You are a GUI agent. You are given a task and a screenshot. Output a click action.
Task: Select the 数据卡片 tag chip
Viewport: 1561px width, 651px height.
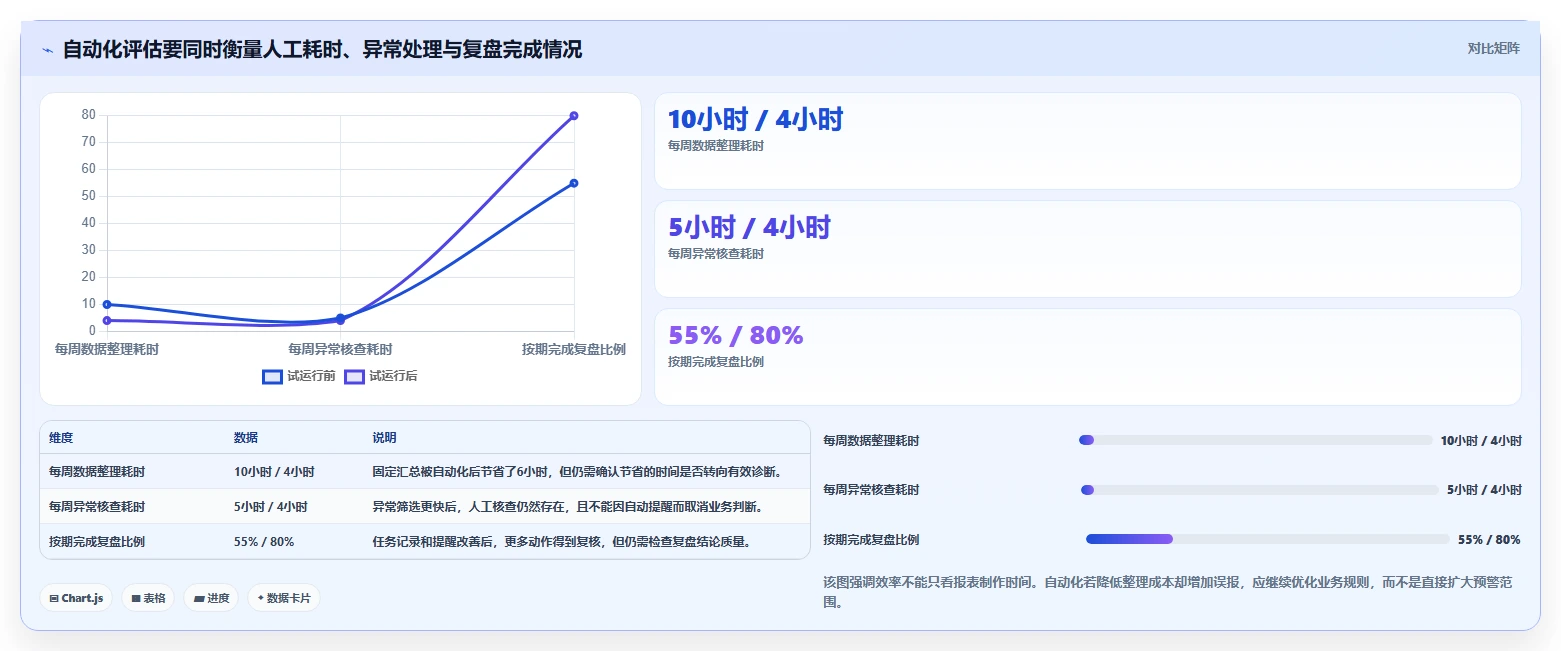click(x=284, y=598)
